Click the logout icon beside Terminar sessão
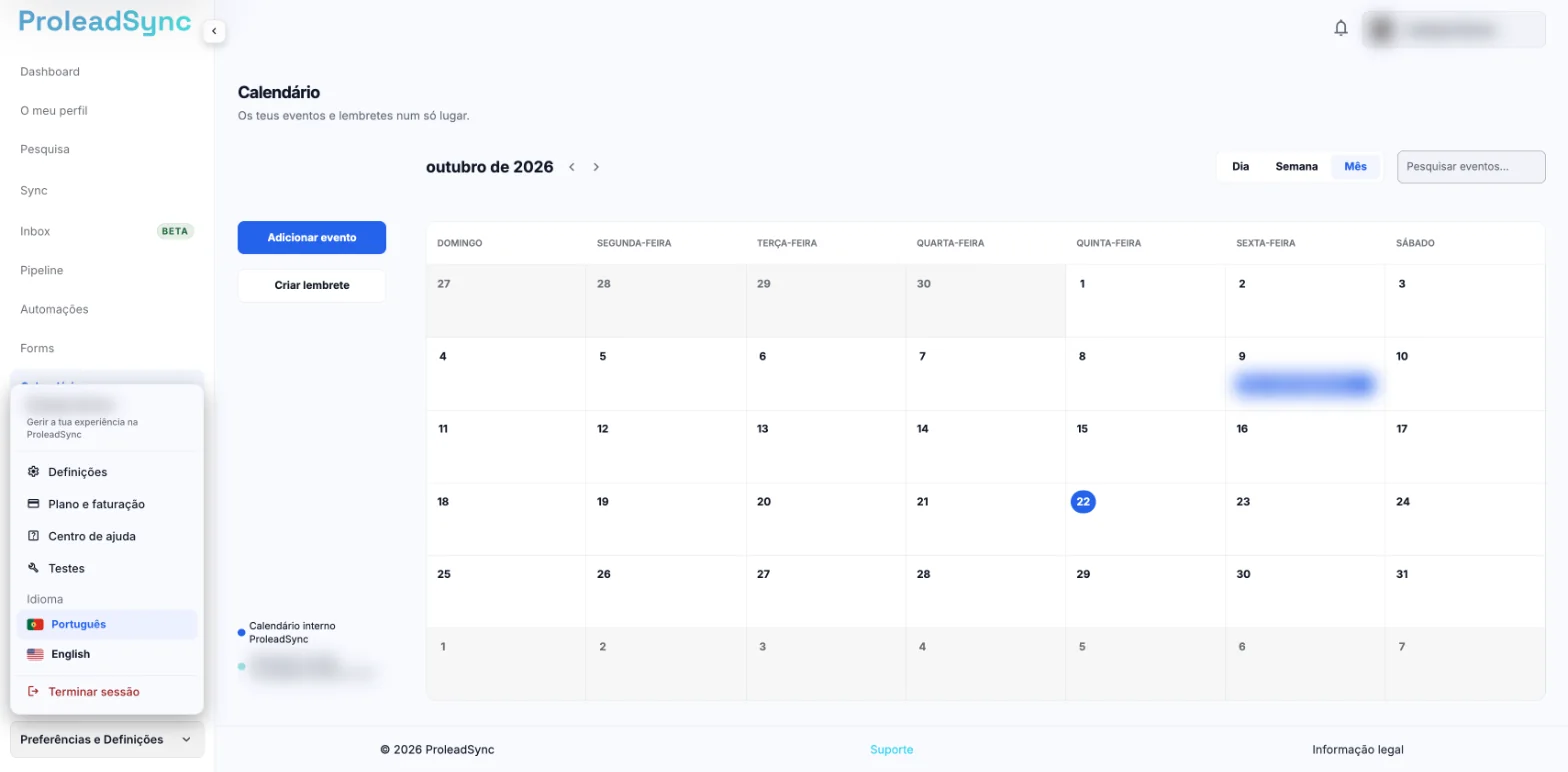 [34, 692]
